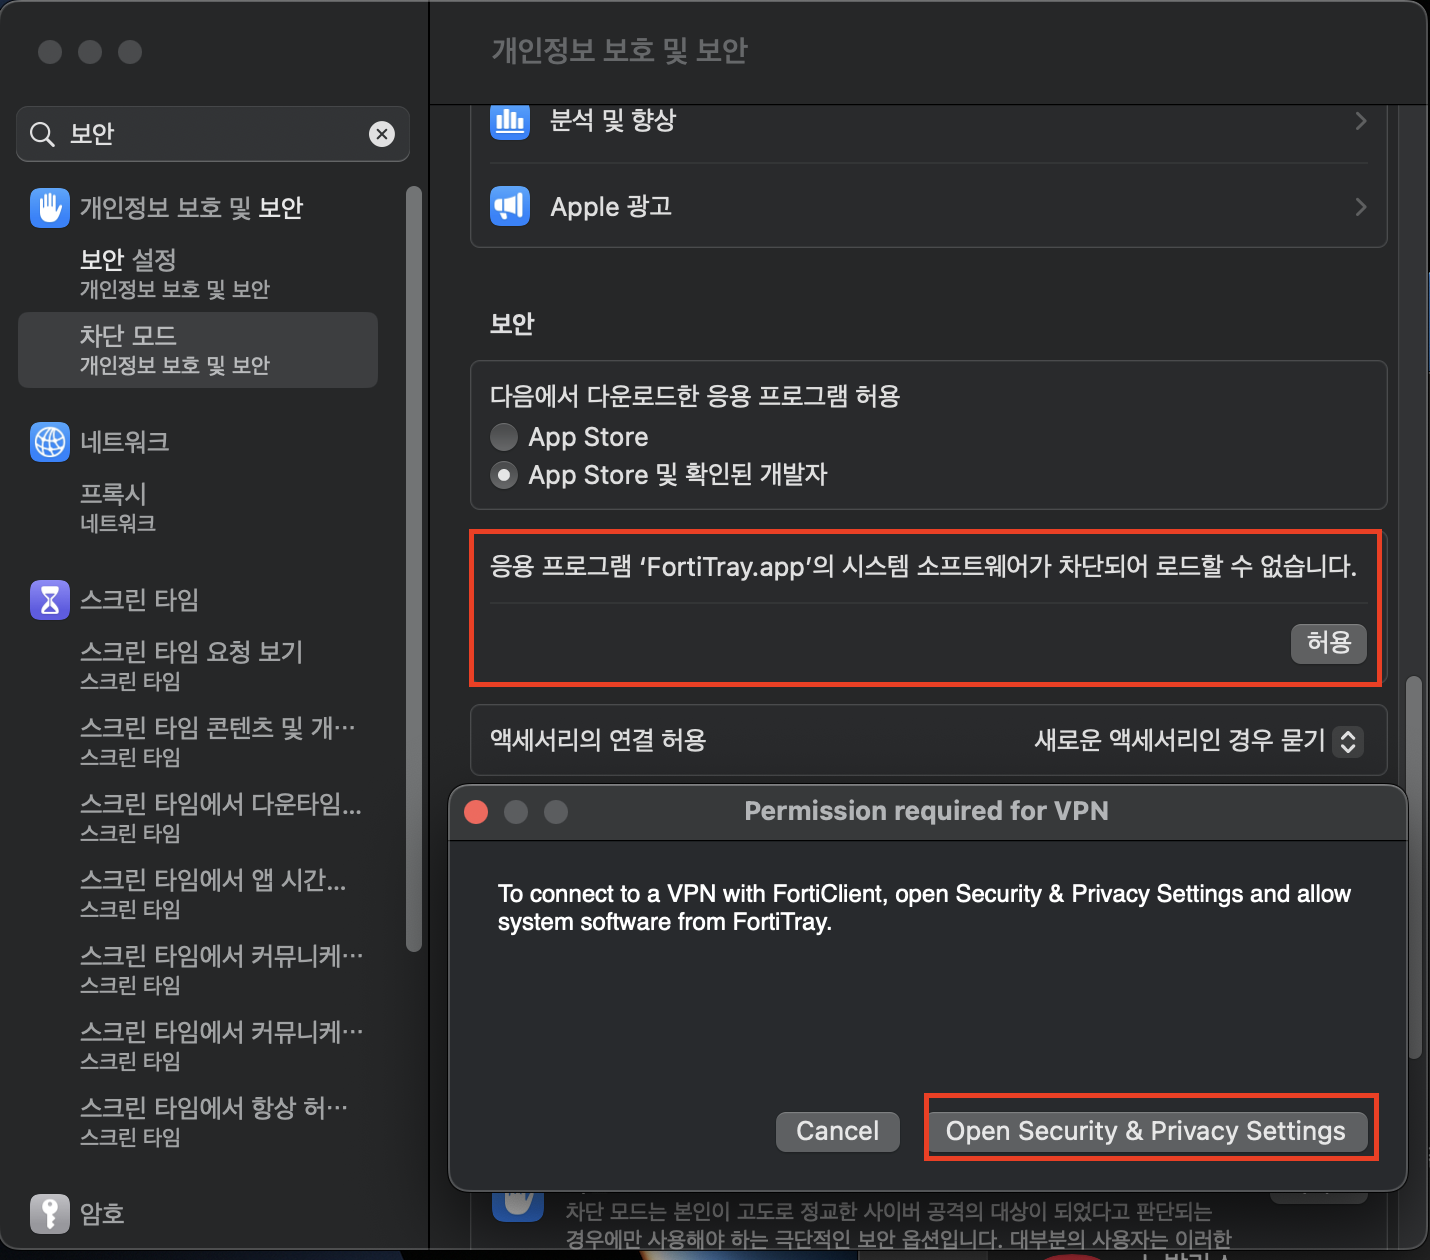This screenshot has width=1430, height=1260.
Task: Click the search magnifier icon
Action: (42, 134)
